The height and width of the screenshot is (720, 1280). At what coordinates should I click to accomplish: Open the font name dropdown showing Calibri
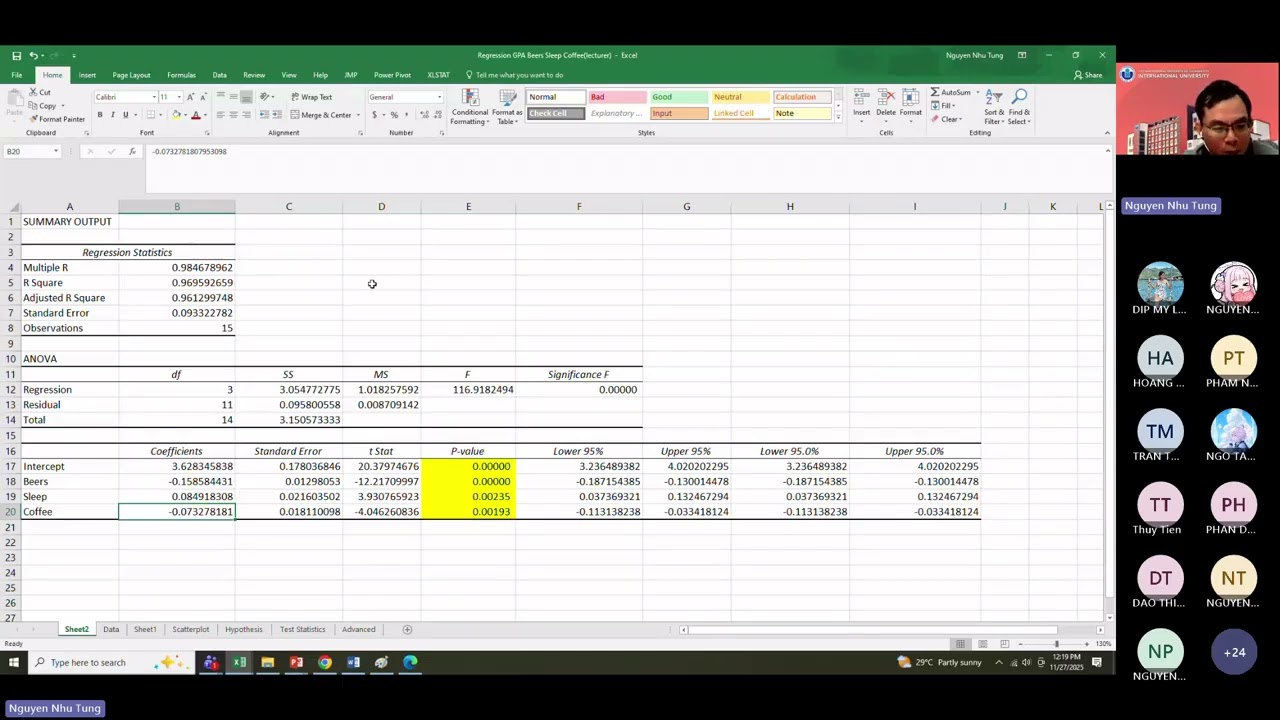tap(153, 97)
